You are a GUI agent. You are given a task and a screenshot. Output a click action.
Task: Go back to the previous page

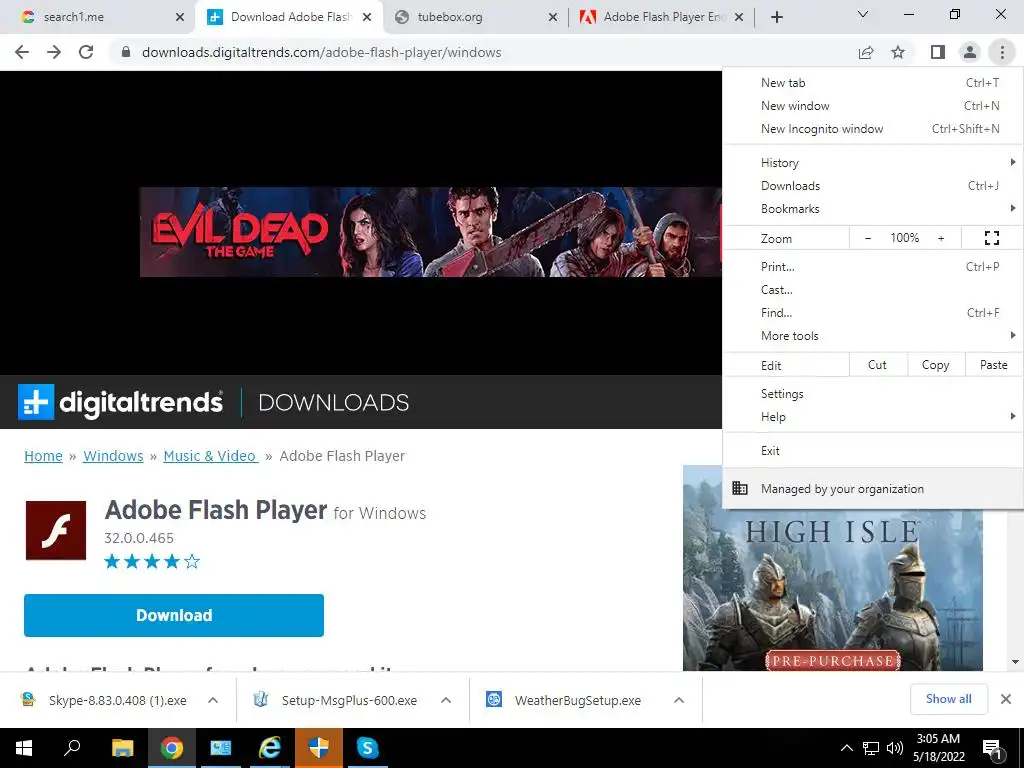(22, 52)
